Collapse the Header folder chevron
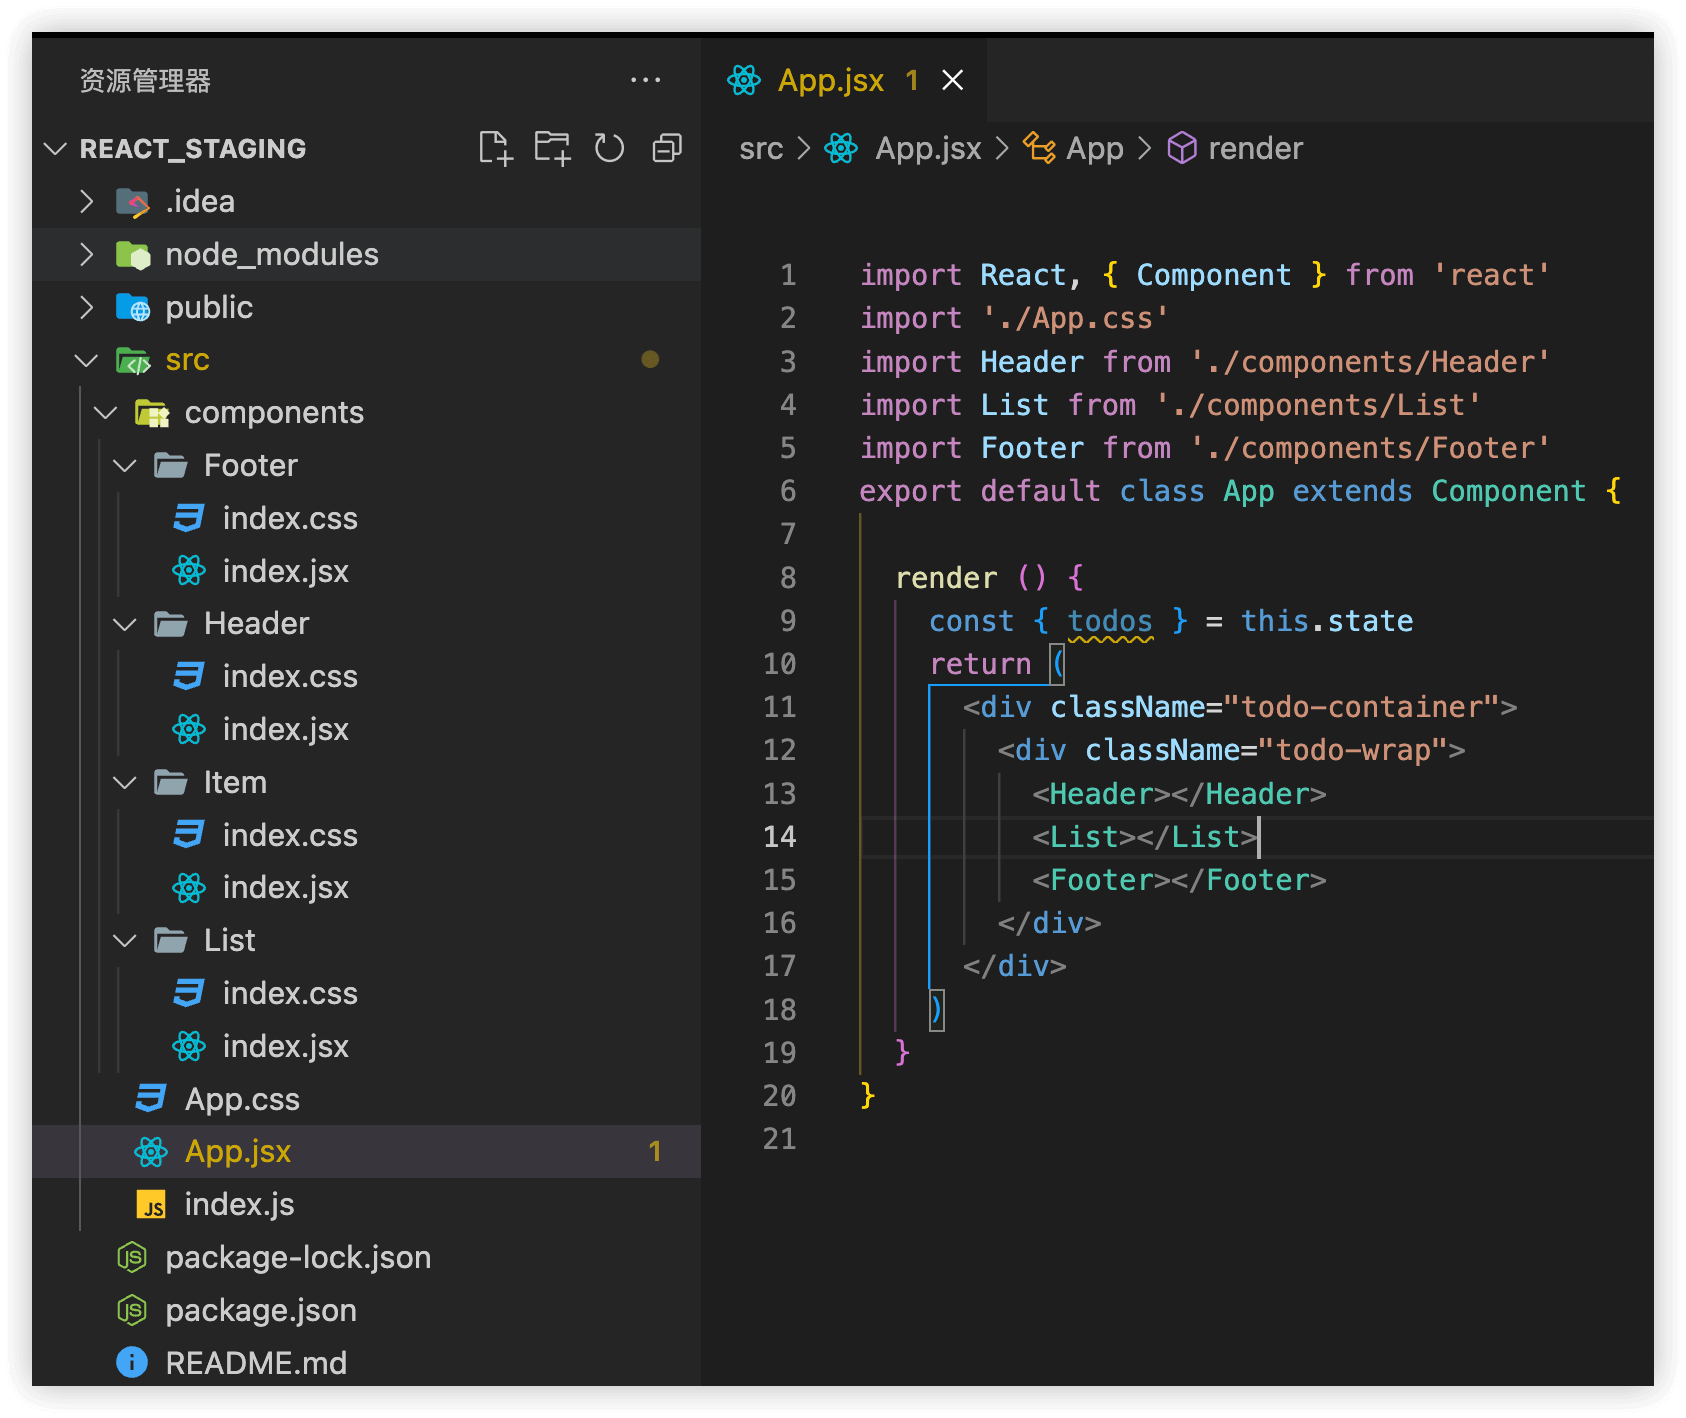Image resolution: width=1686 pixels, height=1418 pixels. (x=125, y=623)
